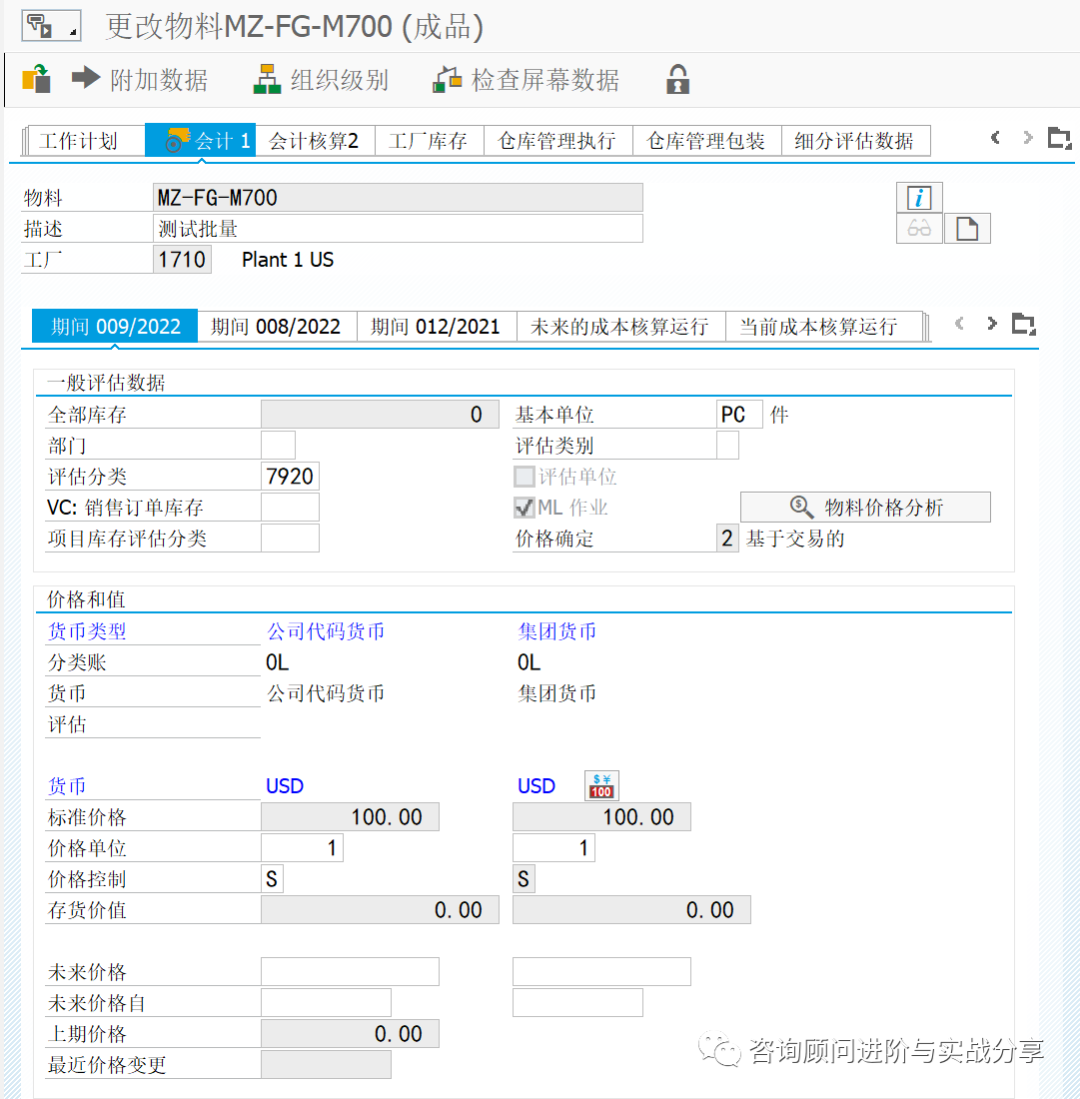Switch to the 期间 008/2022 tab

tap(277, 327)
